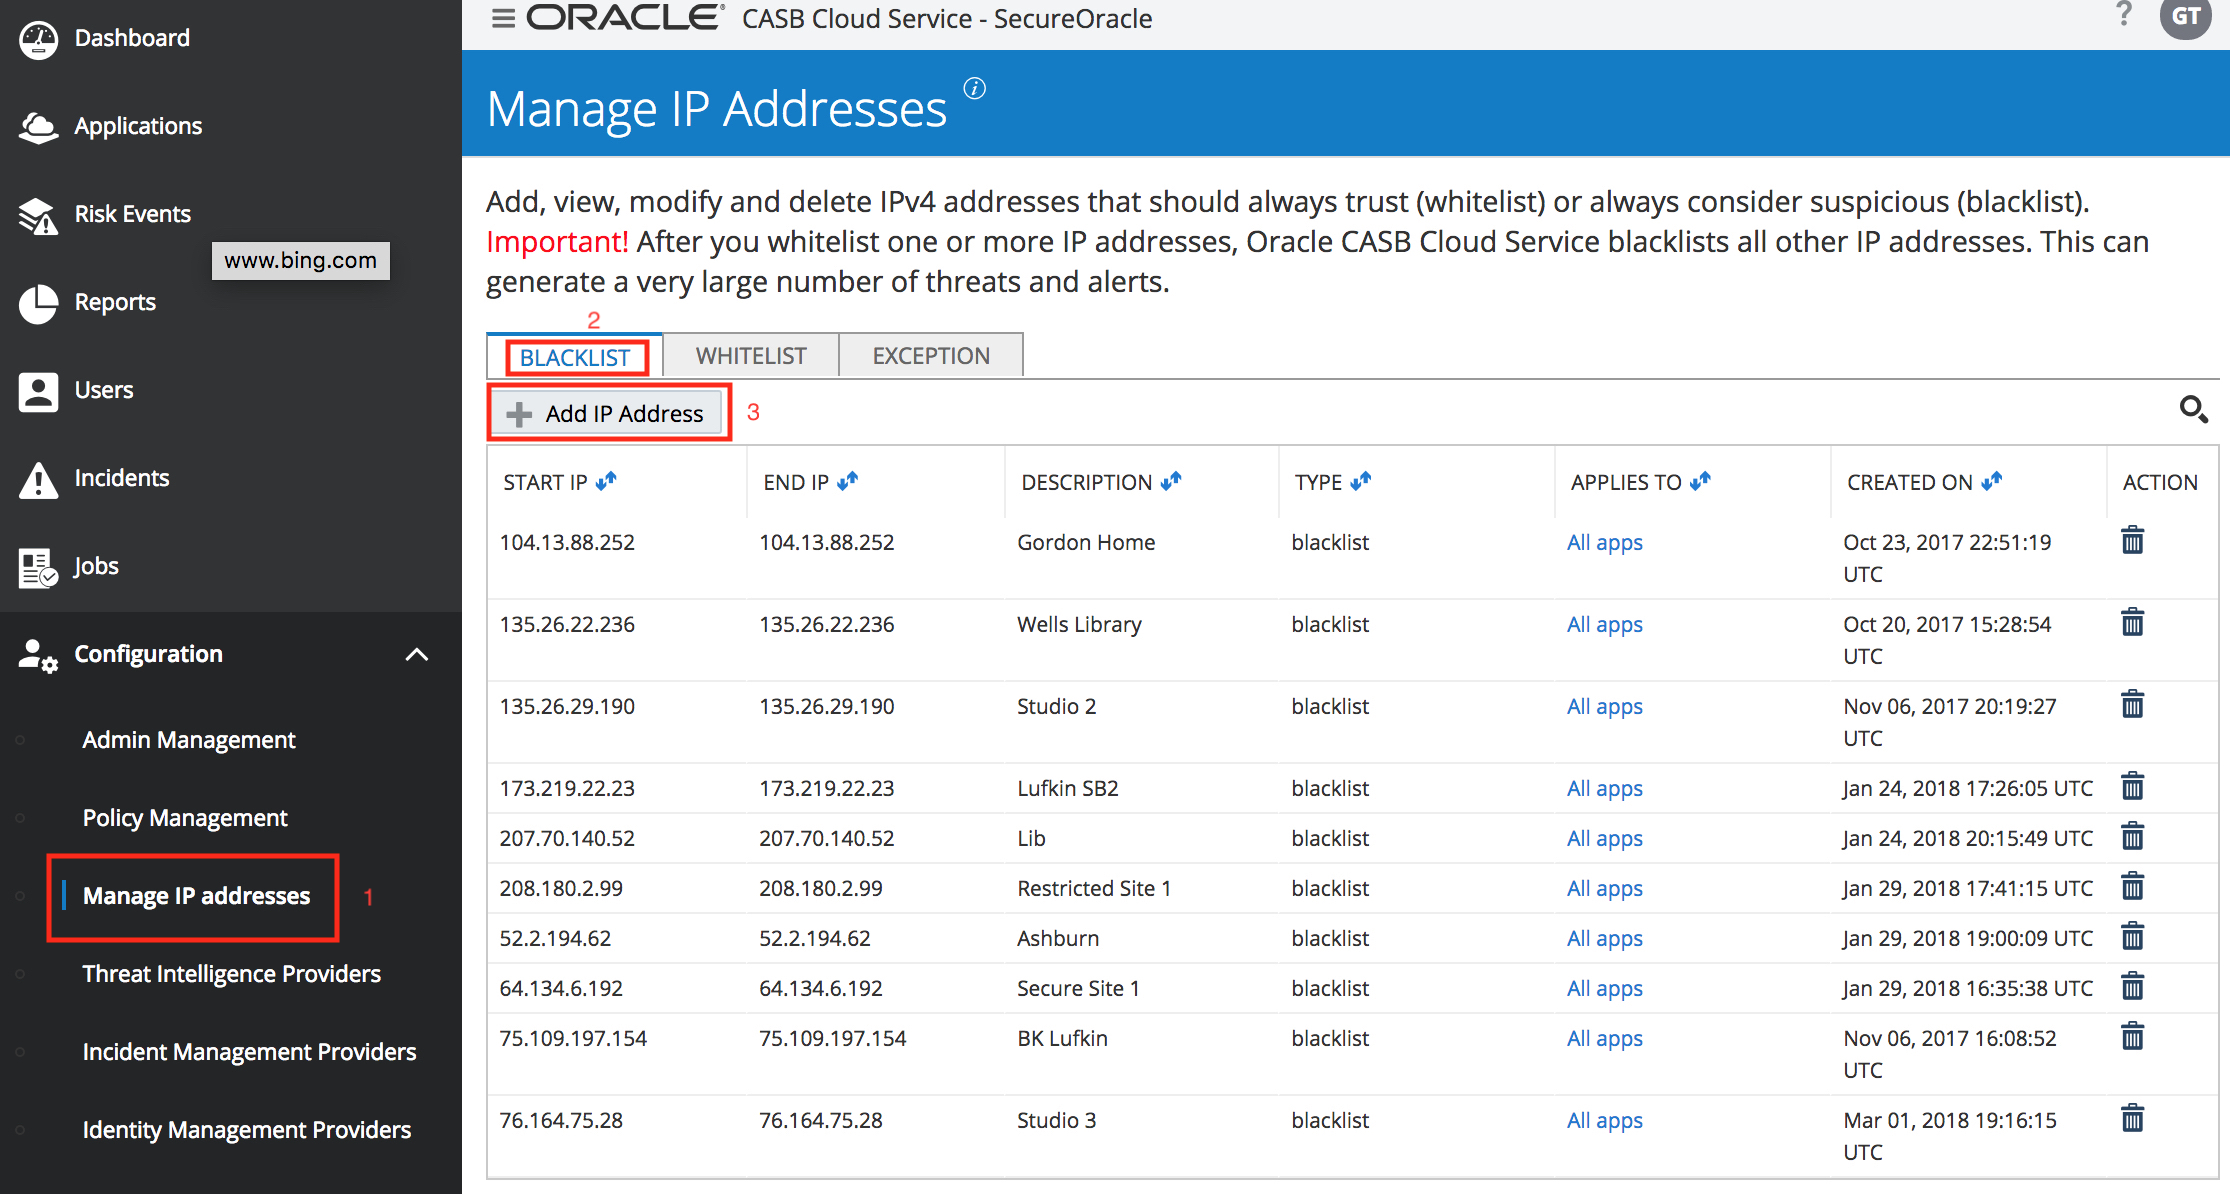Sort the table by APPLIES TO
This screenshot has height=1194, width=2230.
click(1700, 482)
